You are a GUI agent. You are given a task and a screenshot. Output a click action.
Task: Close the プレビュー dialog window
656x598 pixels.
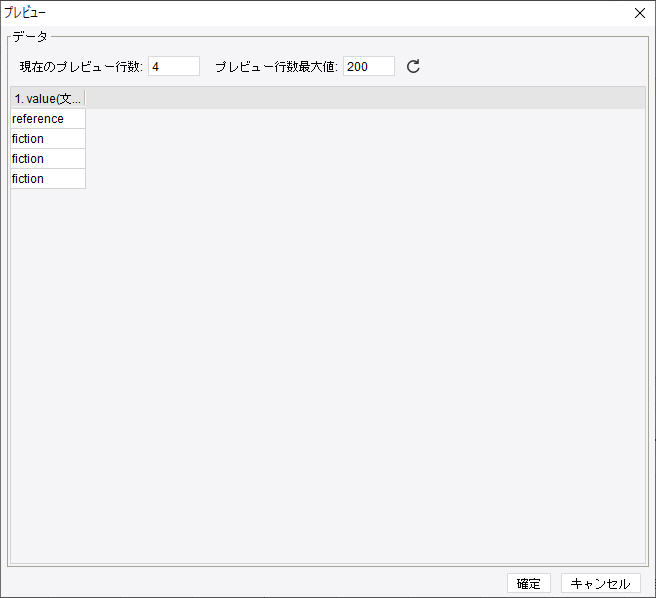640,13
